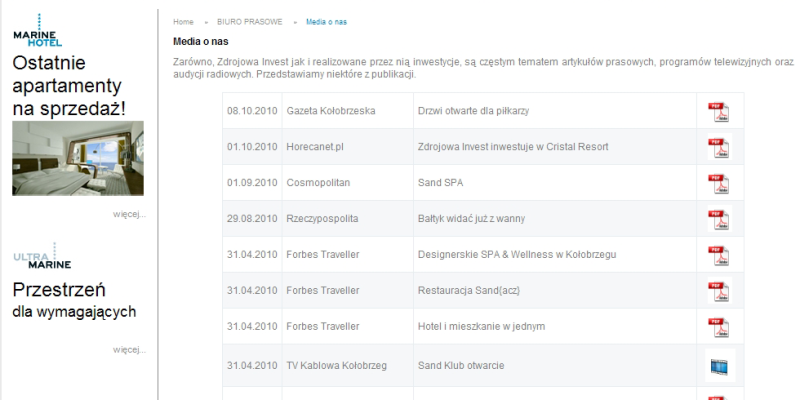Click the Marine Hotel logo
The height and width of the screenshot is (400, 800).
pos(39,32)
